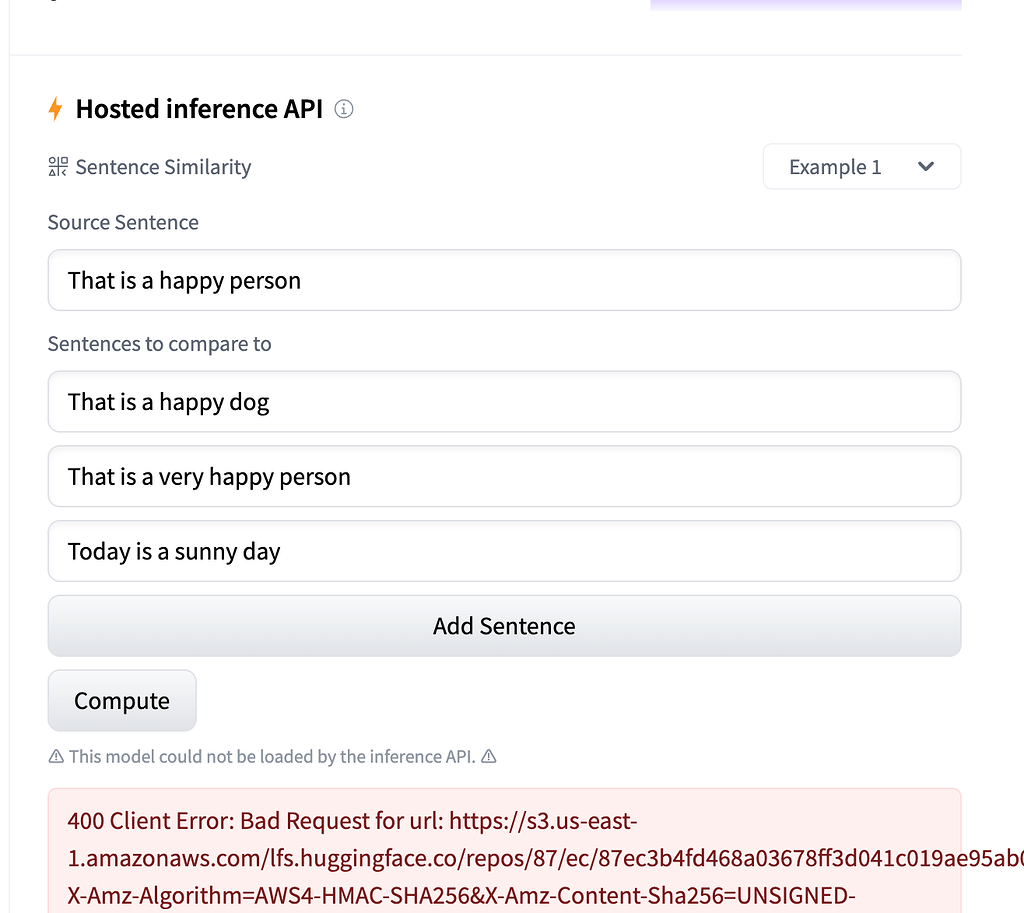Click the Sentence Similarity task icon

[x=57, y=167]
